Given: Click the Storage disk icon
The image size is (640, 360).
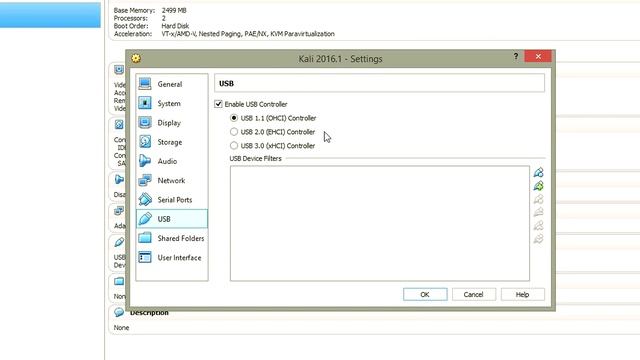Looking at the screenshot, I should 145,141.
